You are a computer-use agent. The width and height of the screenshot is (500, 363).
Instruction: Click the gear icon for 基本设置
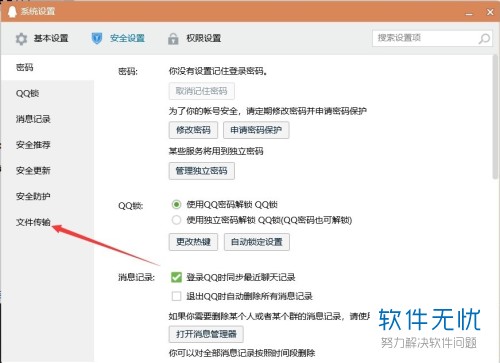21,39
